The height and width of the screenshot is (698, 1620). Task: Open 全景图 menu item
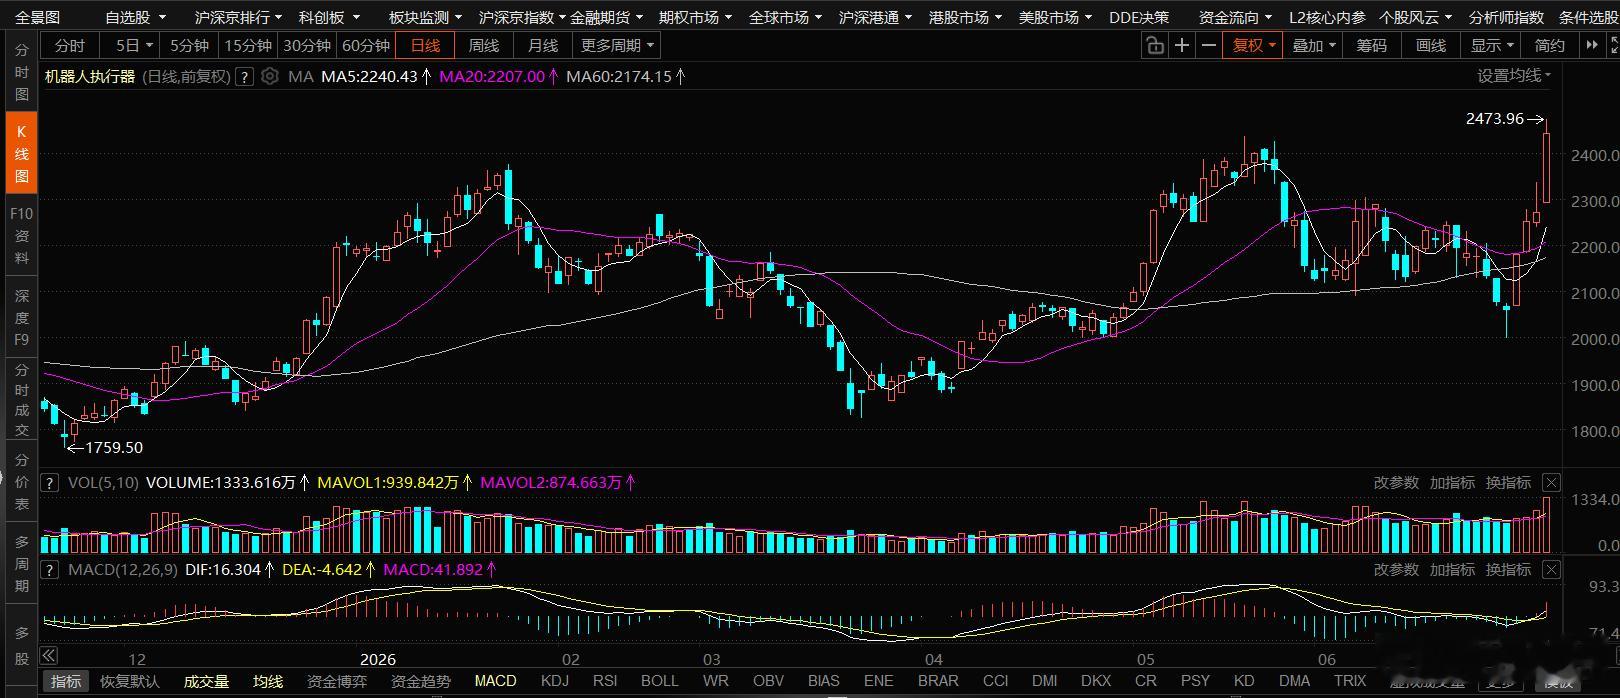coord(38,17)
